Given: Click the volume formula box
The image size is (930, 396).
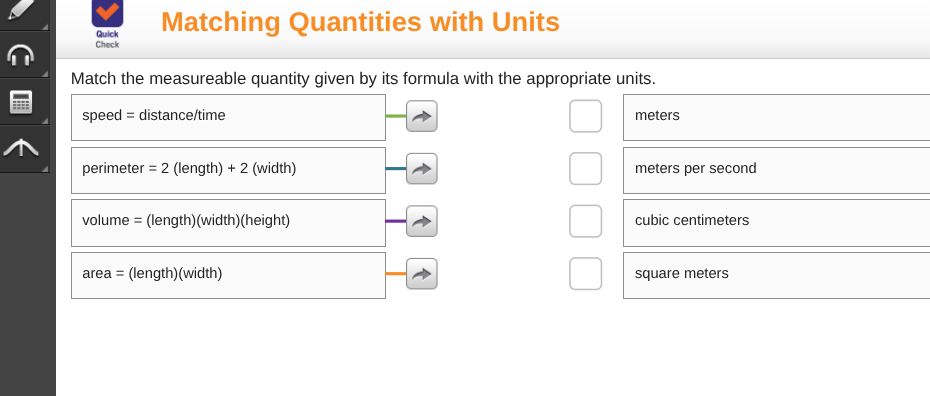Looking at the screenshot, I should click(x=228, y=223).
